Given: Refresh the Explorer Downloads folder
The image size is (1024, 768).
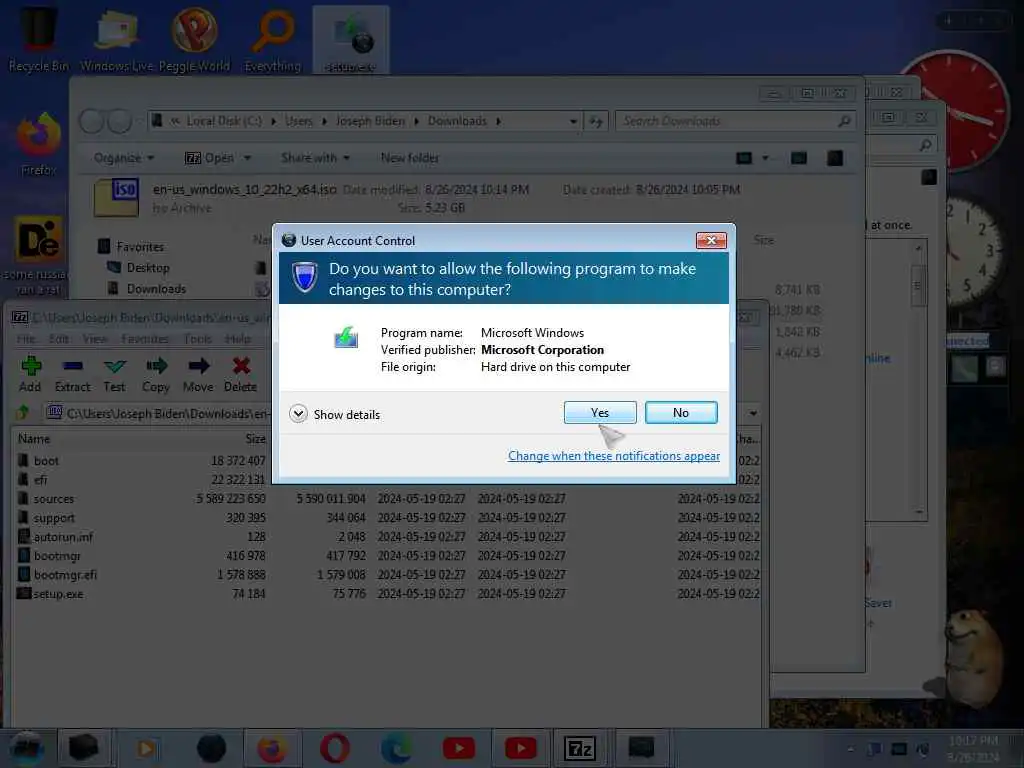Looking at the screenshot, I should coord(596,121).
